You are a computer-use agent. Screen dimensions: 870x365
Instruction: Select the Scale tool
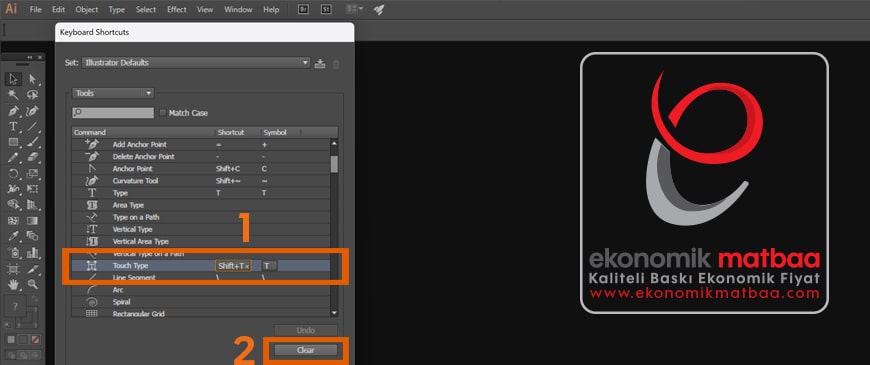(x=32, y=174)
